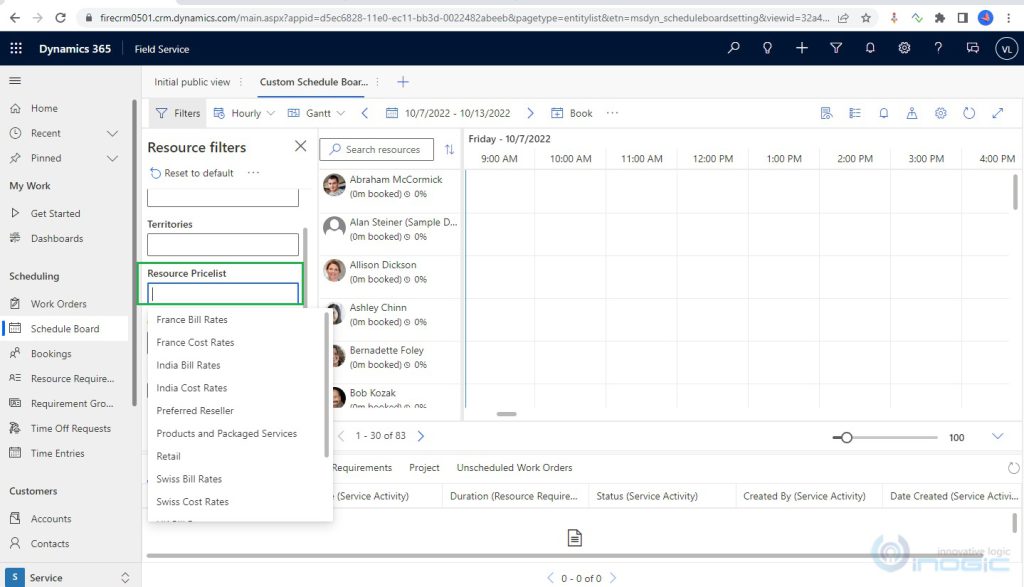1024x587 pixels.
Task: Open the notifications bell on the board toolbar
Action: coord(883,113)
